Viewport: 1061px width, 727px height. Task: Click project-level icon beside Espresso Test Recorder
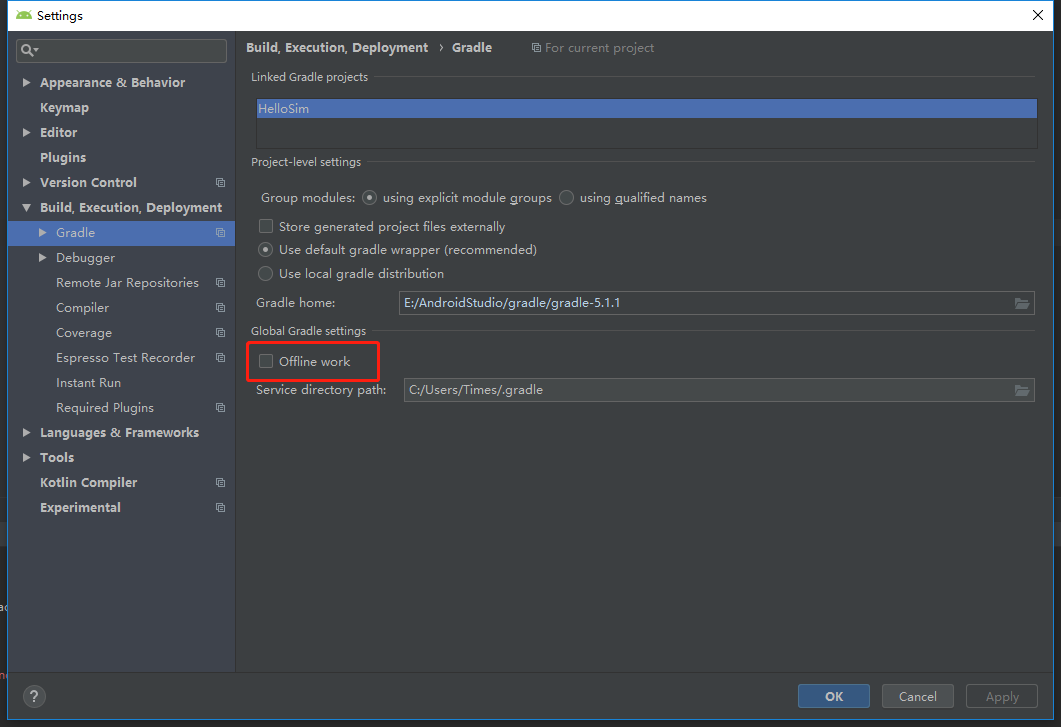point(221,358)
